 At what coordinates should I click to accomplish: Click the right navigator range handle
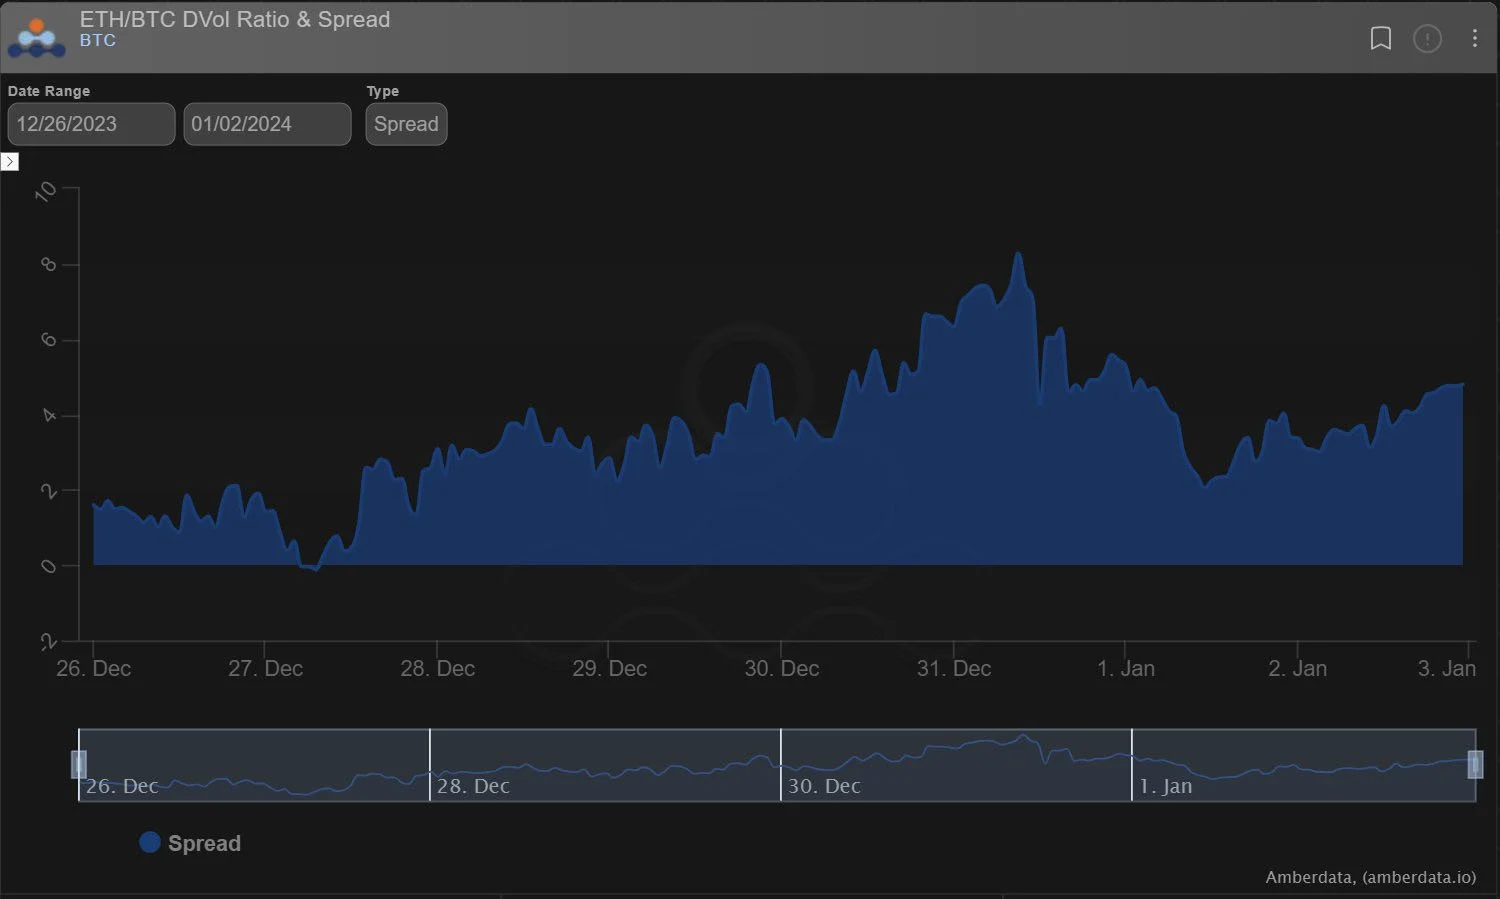pos(1474,764)
